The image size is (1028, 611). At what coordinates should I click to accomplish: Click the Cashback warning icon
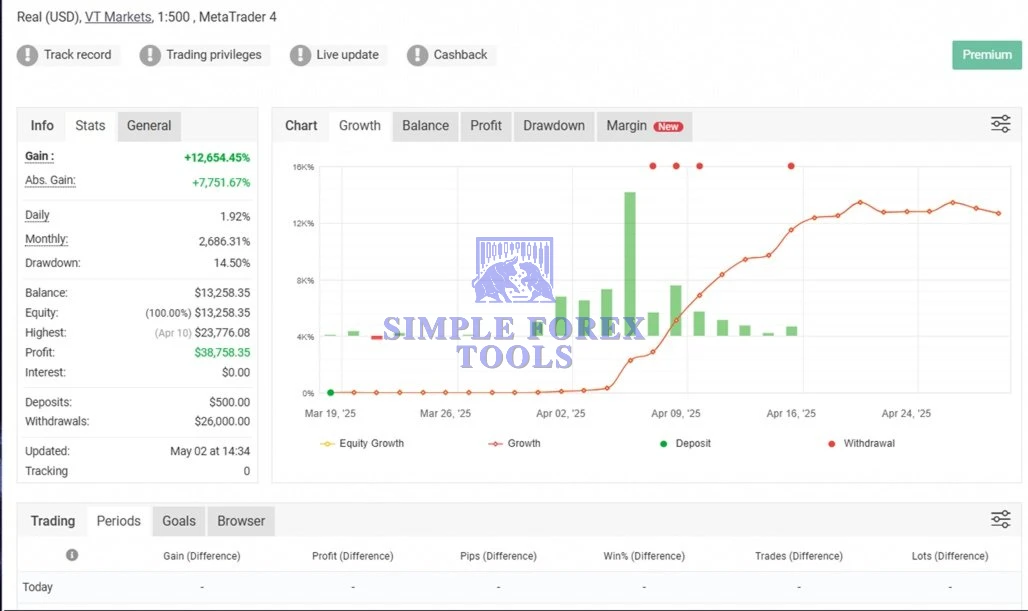[x=417, y=55]
